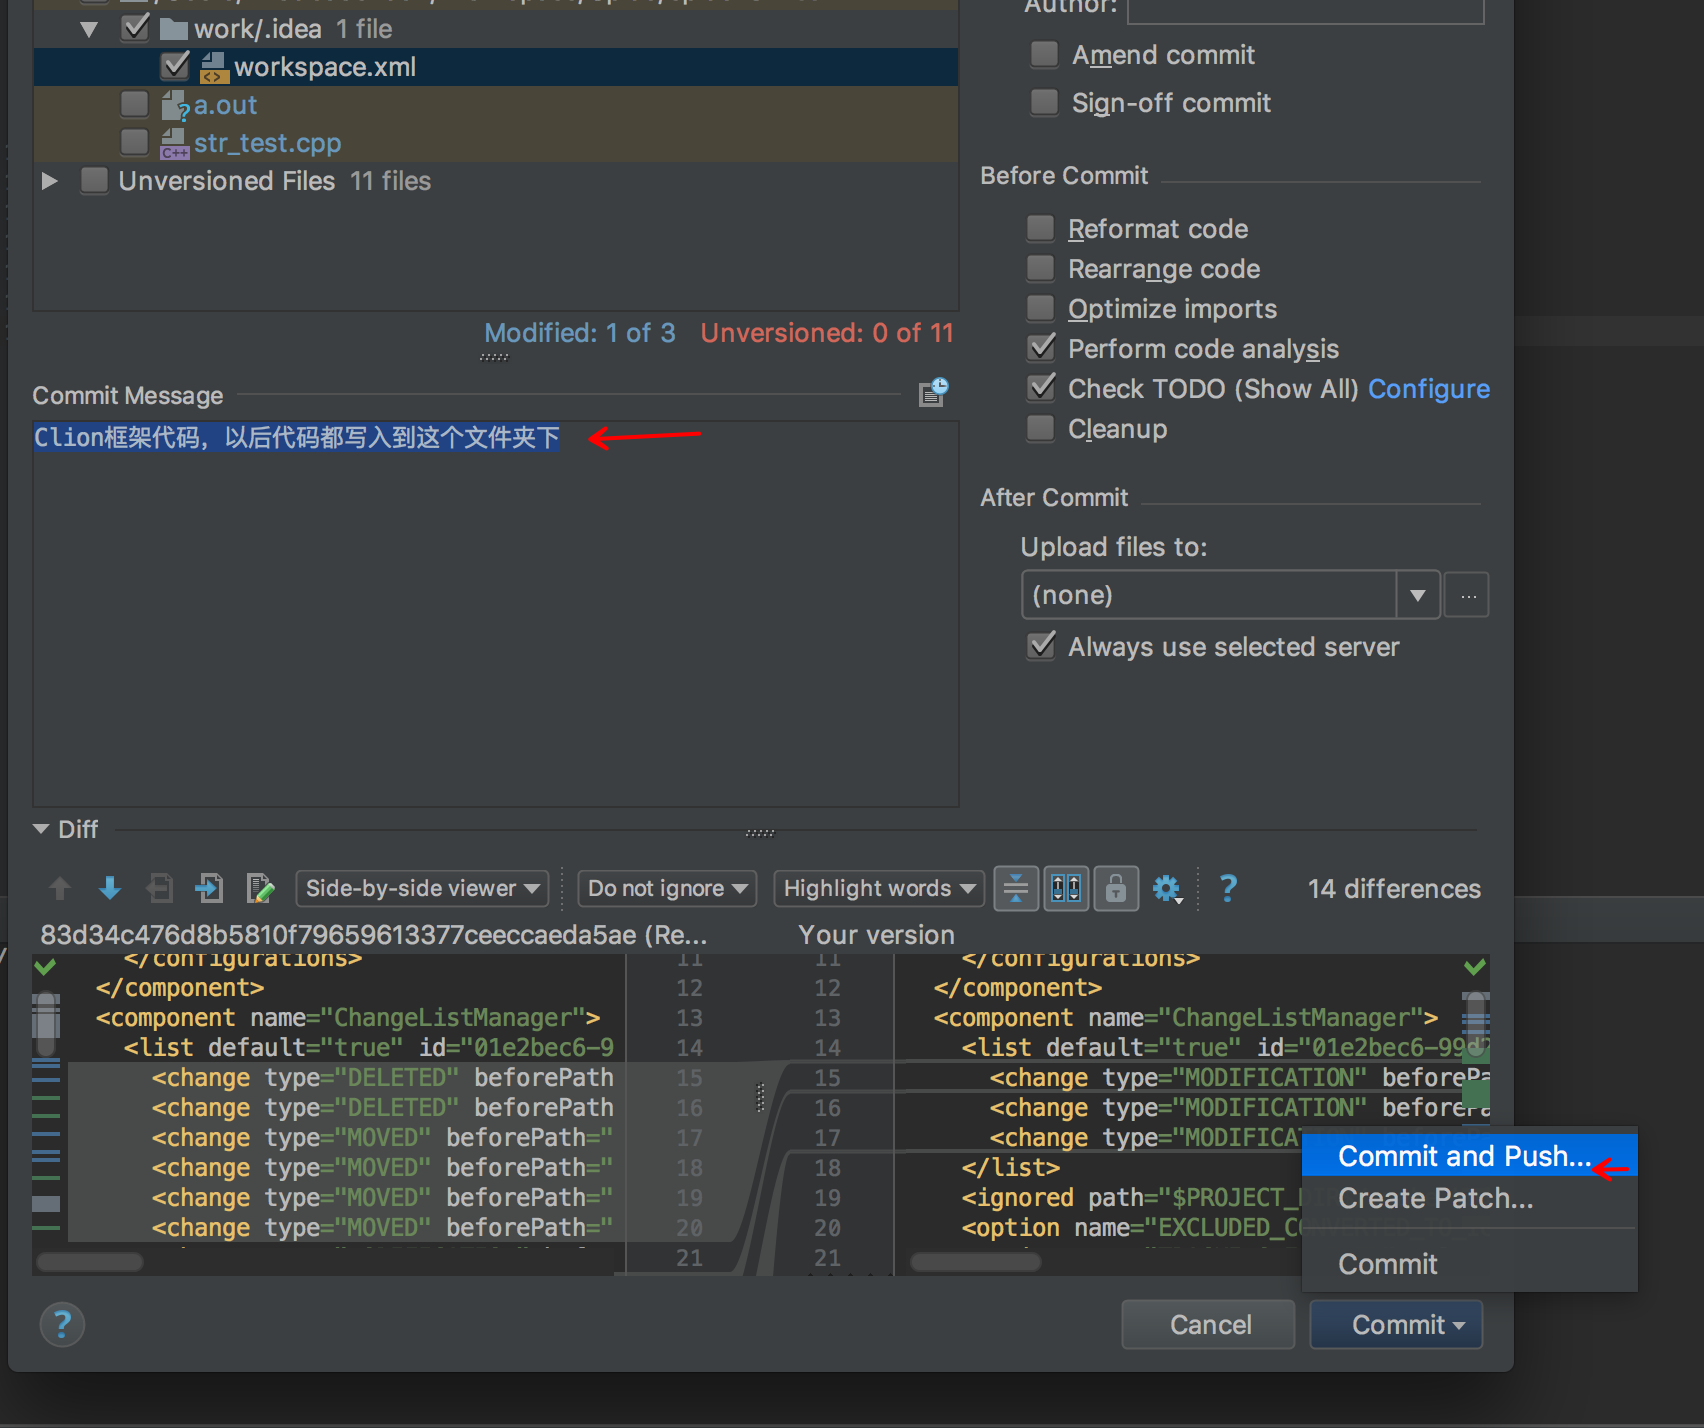Open the Configure TODO link
This screenshot has width=1704, height=1428.
coord(1428,389)
